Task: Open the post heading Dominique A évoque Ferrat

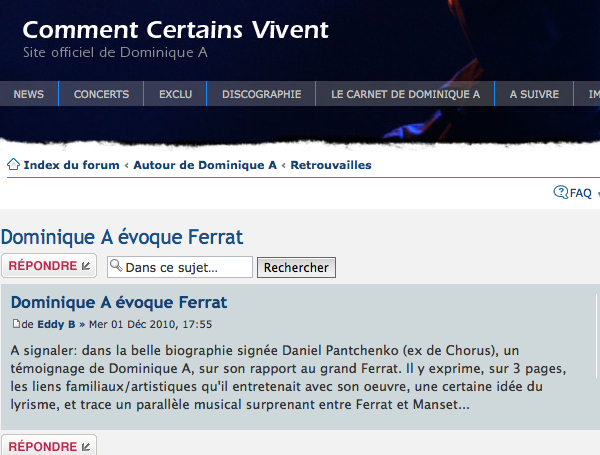Action: click(x=119, y=302)
